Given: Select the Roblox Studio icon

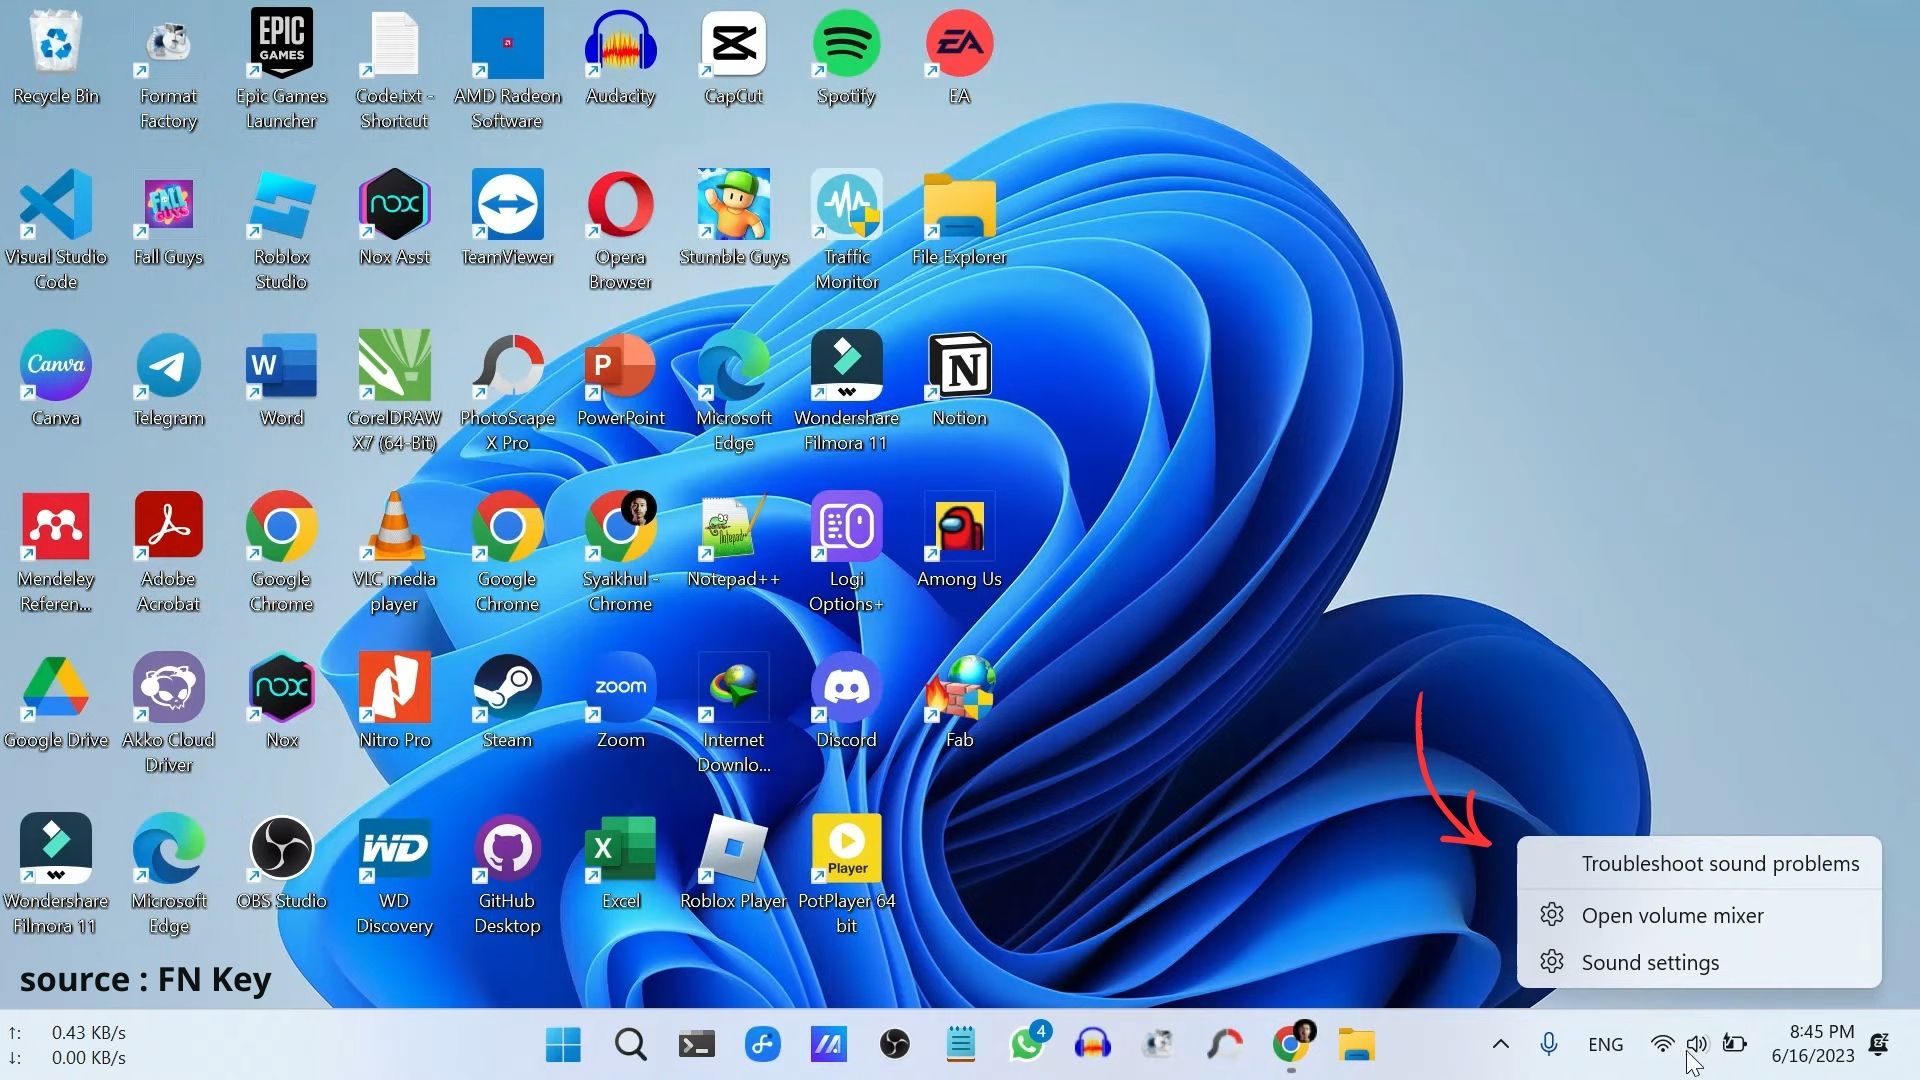Looking at the screenshot, I should pos(281,230).
